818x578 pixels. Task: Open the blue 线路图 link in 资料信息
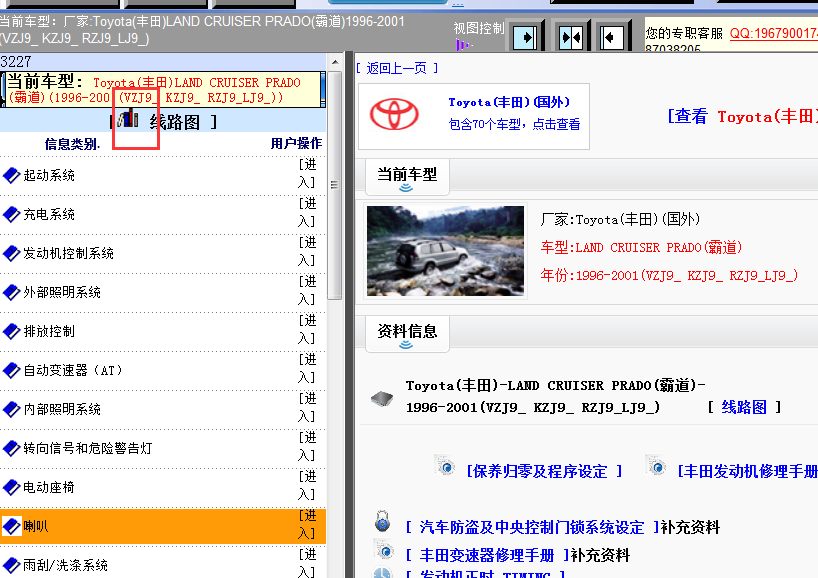click(x=744, y=407)
